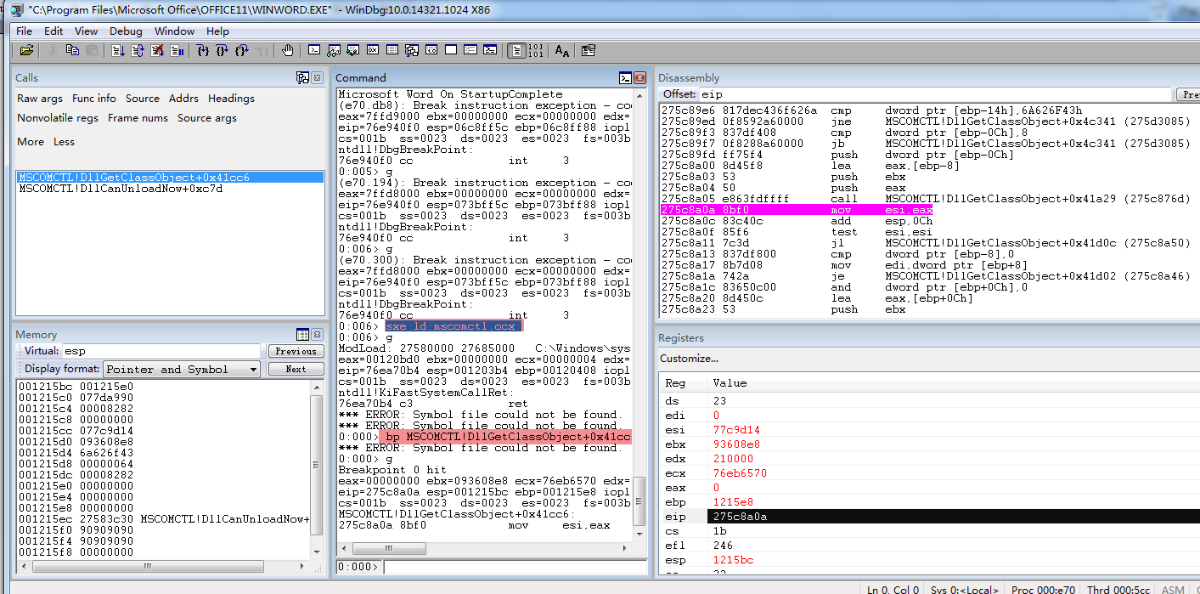Click the Command panel prompt icon
The width and height of the screenshot is (1200, 594).
[625, 78]
